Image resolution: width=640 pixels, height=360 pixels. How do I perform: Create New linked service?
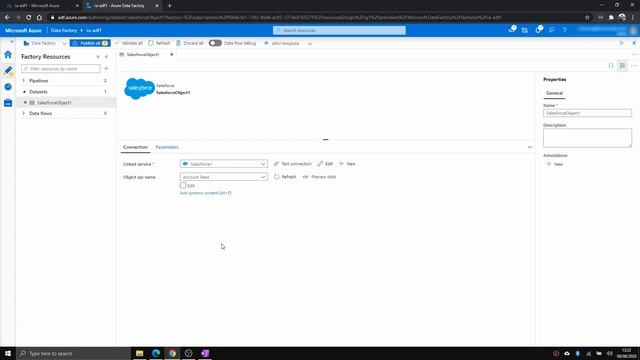tap(347, 164)
